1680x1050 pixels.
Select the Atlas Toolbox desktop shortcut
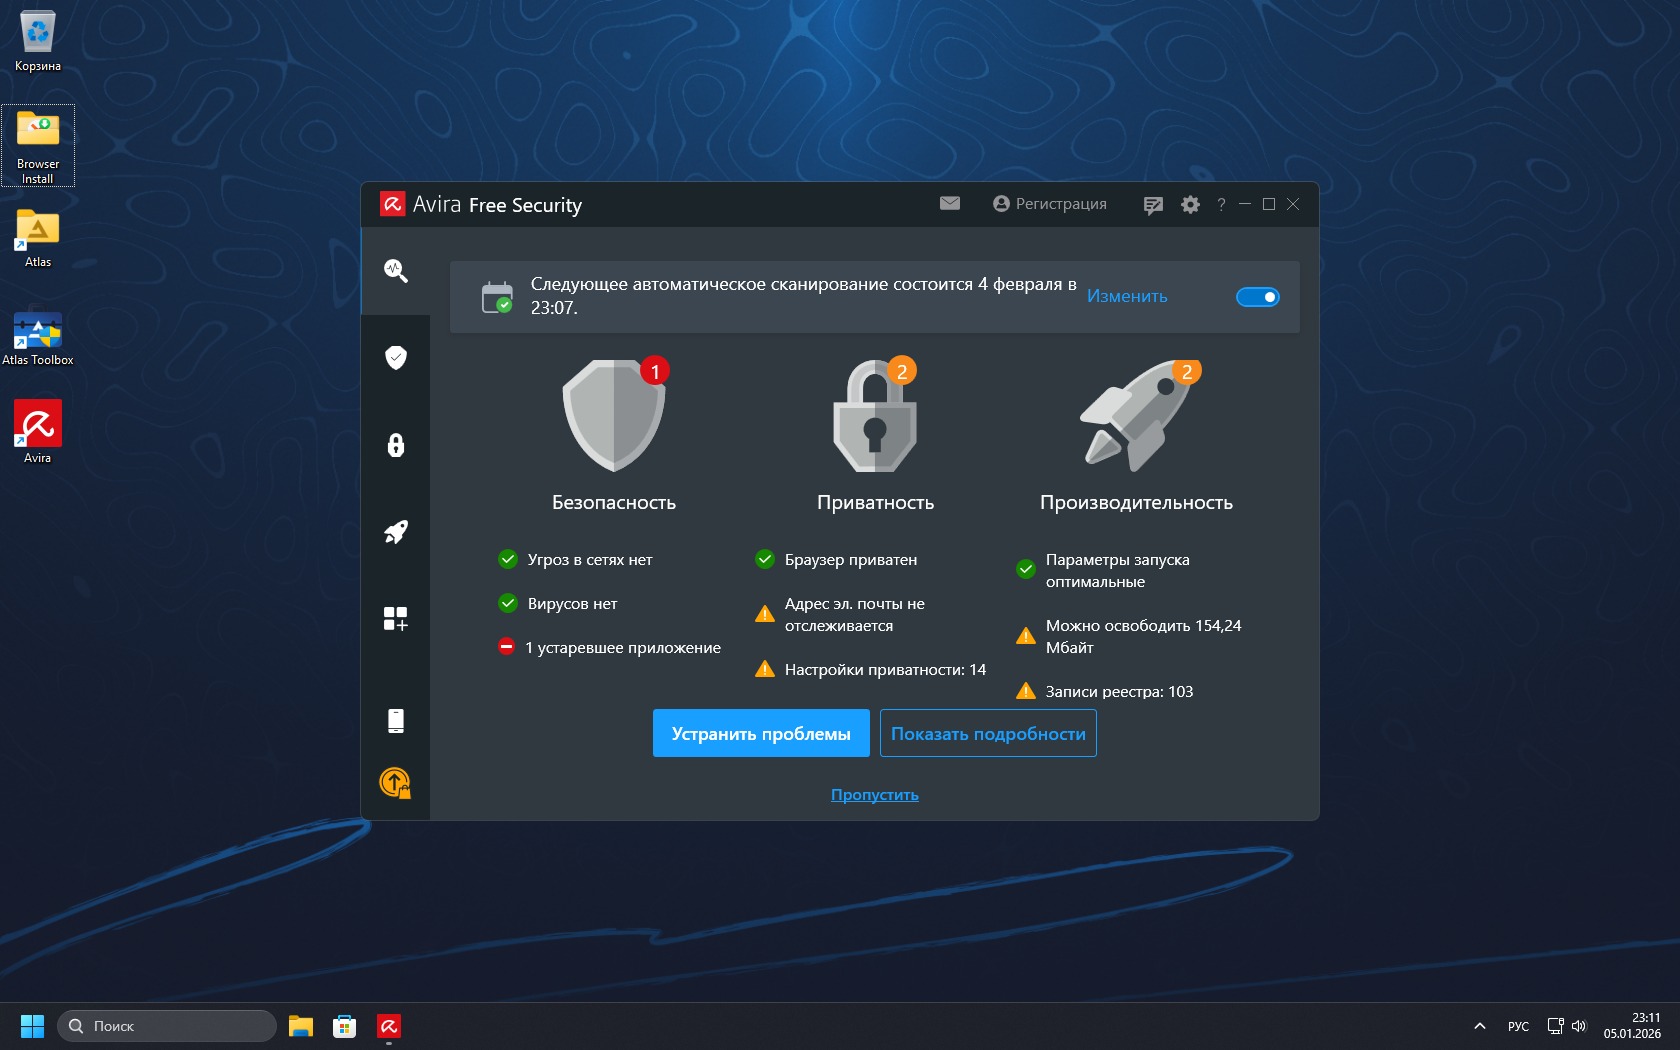(x=38, y=336)
